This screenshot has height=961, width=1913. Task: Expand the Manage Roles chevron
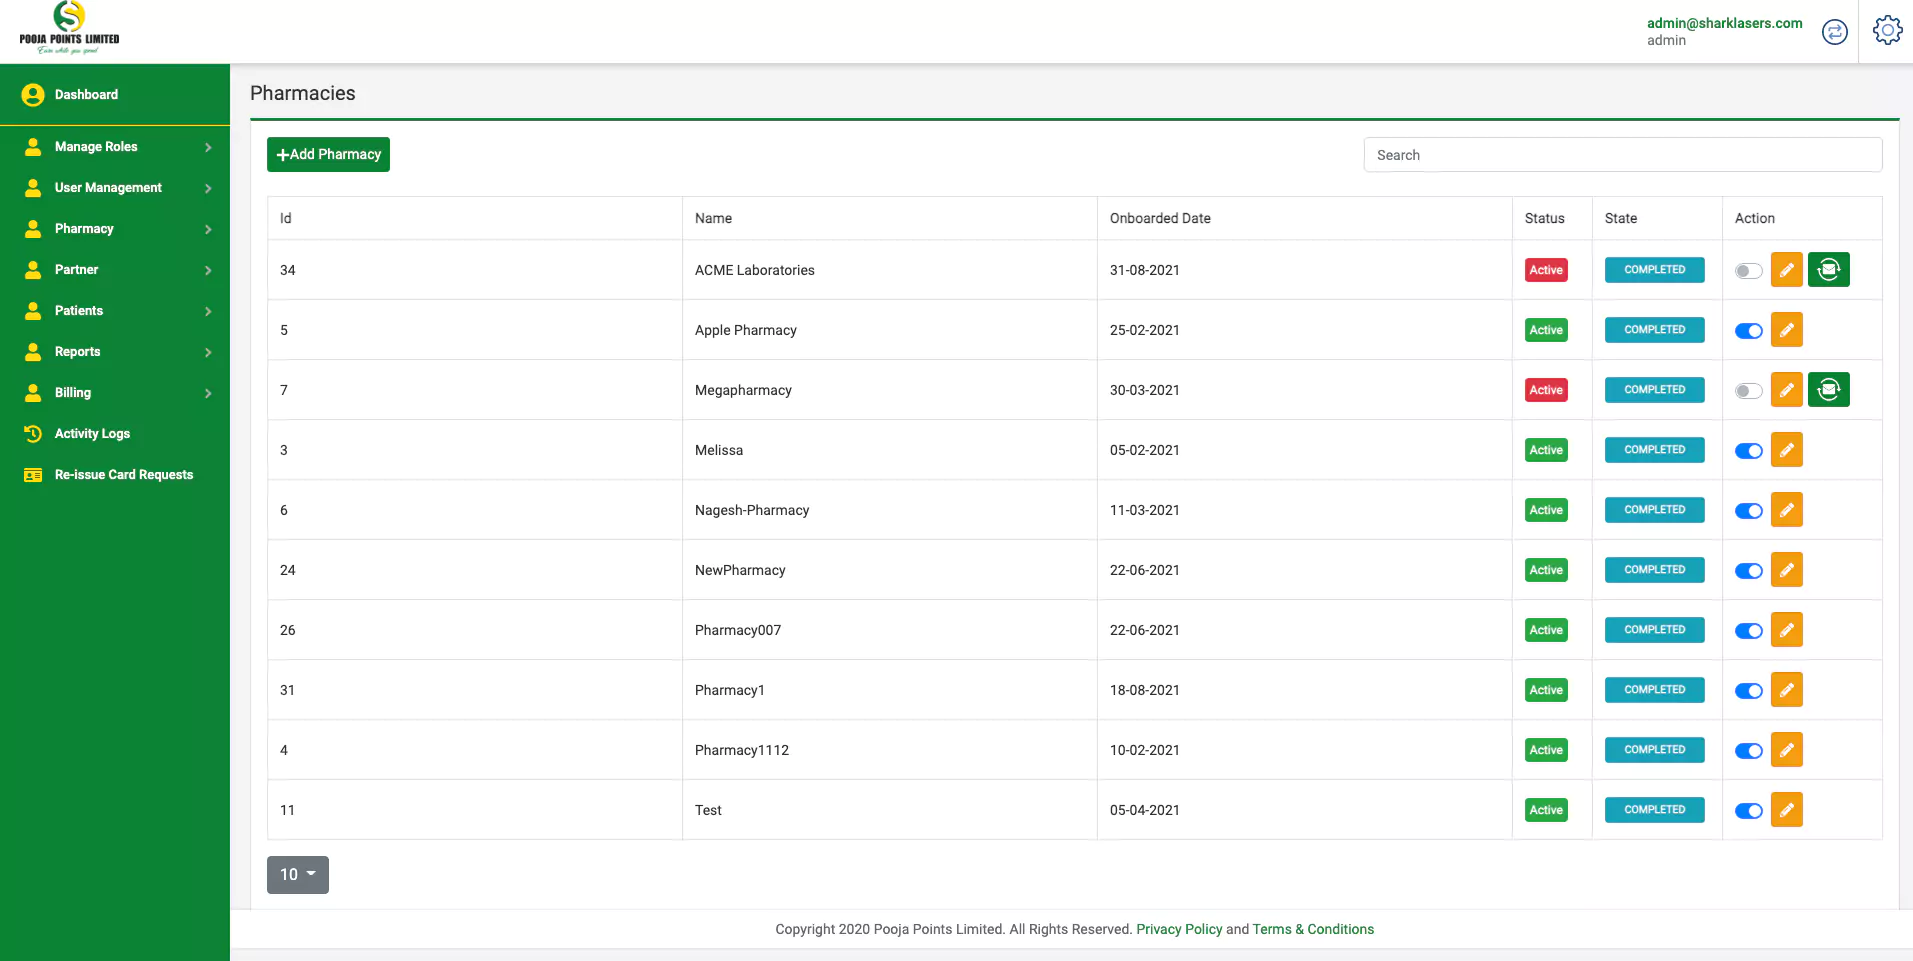(208, 147)
